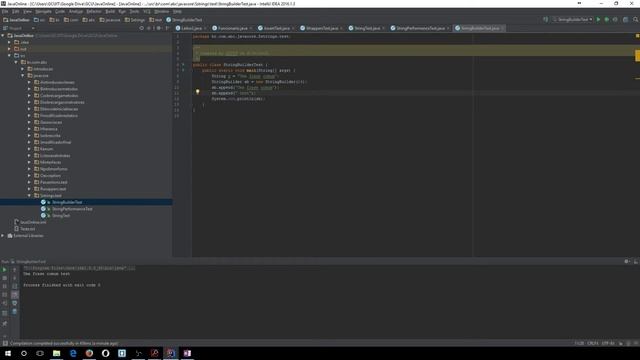Collapse the JavaOnline root node
The width and height of the screenshot is (640, 360).
tap(3, 36)
